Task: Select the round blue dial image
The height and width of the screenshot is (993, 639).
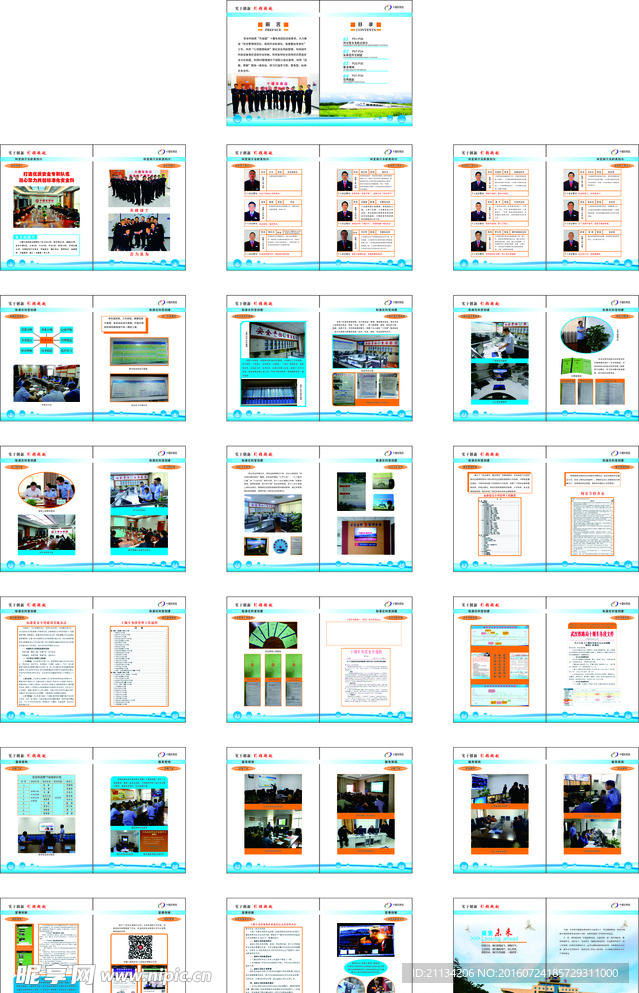Action: (x=282, y=544)
